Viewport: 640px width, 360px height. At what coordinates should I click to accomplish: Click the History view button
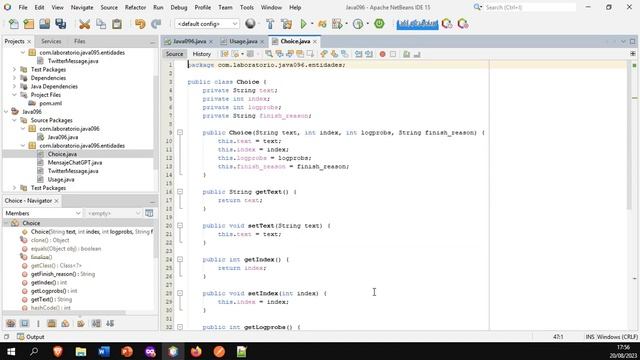click(202, 54)
